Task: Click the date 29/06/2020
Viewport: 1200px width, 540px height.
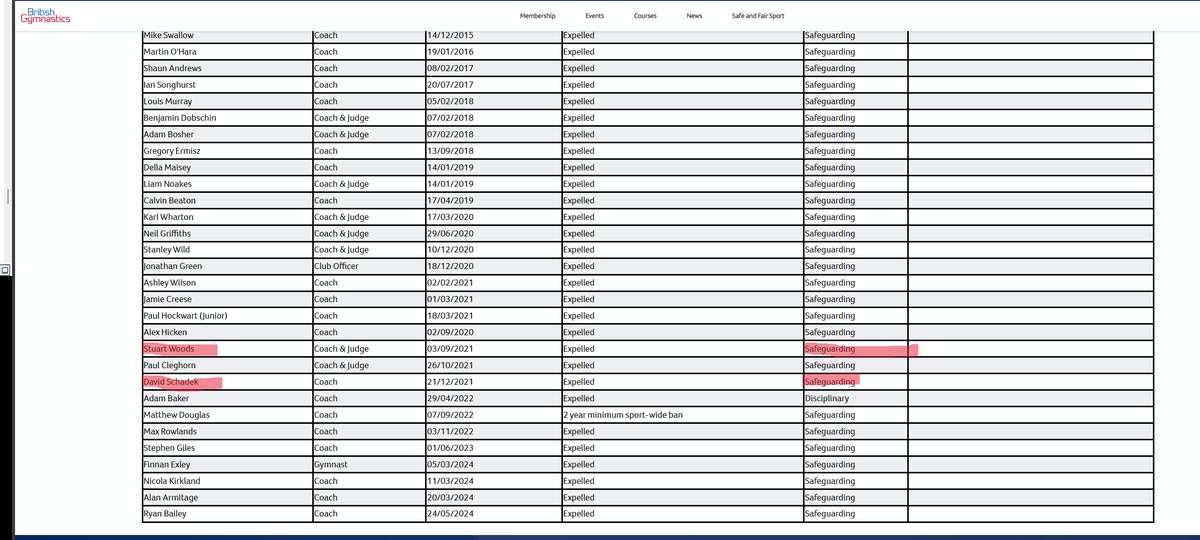Action: tap(450, 233)
